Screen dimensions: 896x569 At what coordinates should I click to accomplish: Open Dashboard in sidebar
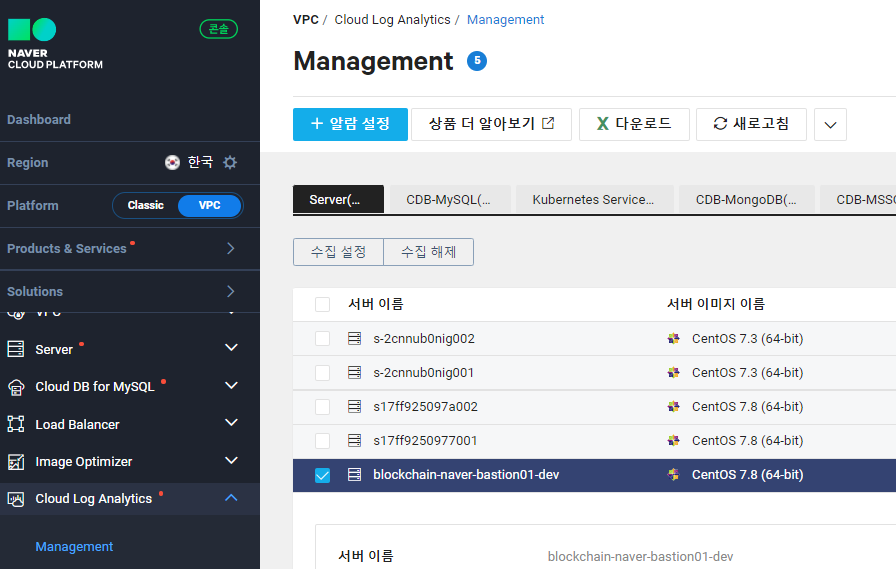tap(39, 119)
